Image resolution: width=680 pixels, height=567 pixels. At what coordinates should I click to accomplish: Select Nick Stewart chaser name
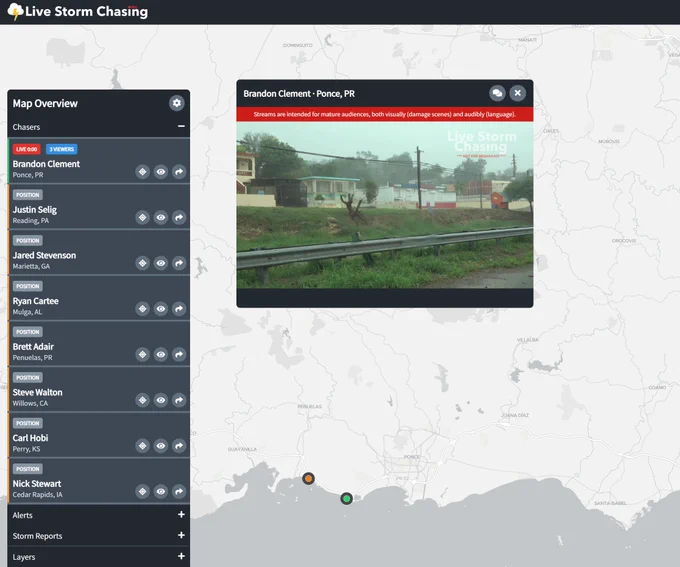37,484
